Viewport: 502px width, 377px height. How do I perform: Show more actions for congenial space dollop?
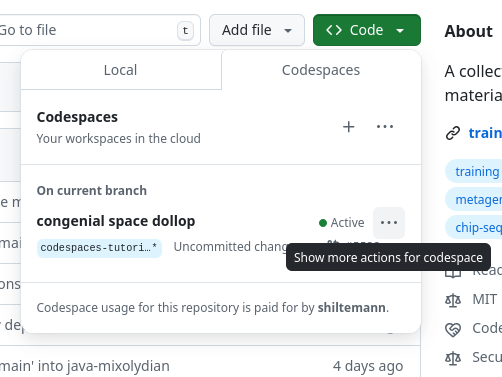[389, 223]
